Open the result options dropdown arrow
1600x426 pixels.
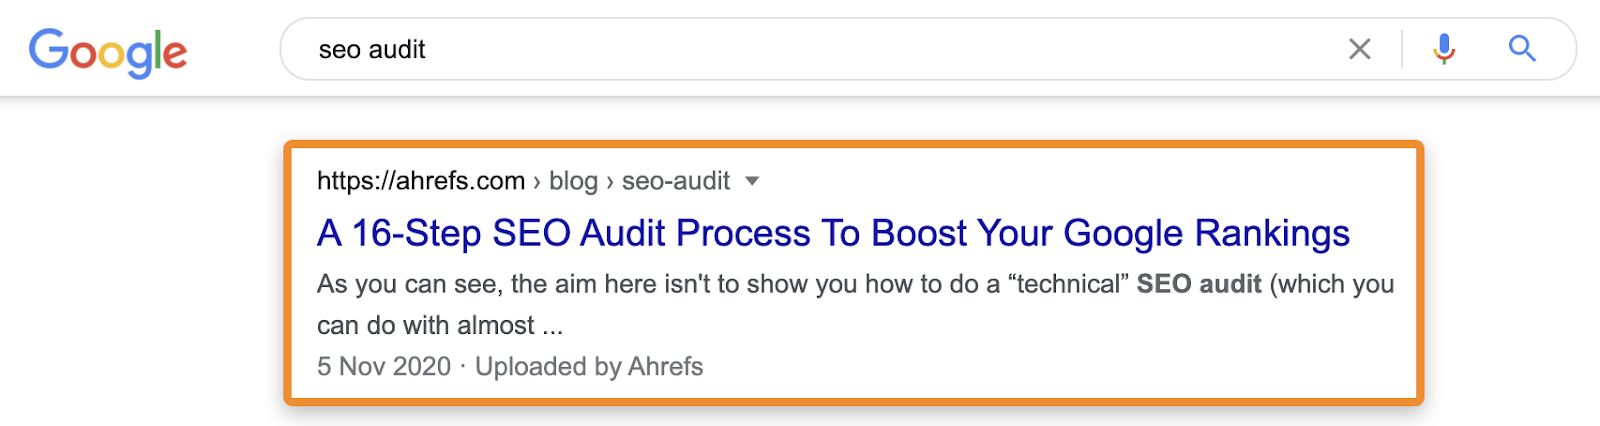tap(752, 181)
